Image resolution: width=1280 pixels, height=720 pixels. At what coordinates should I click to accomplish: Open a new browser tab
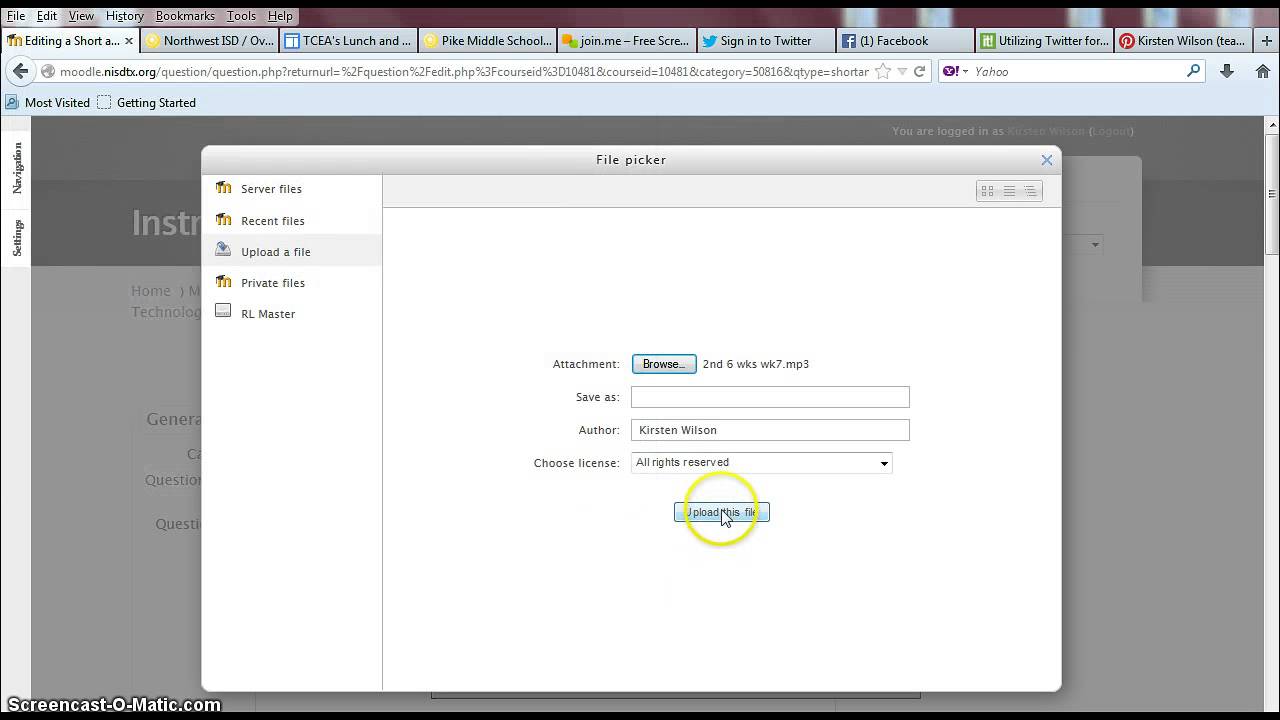1267,41
